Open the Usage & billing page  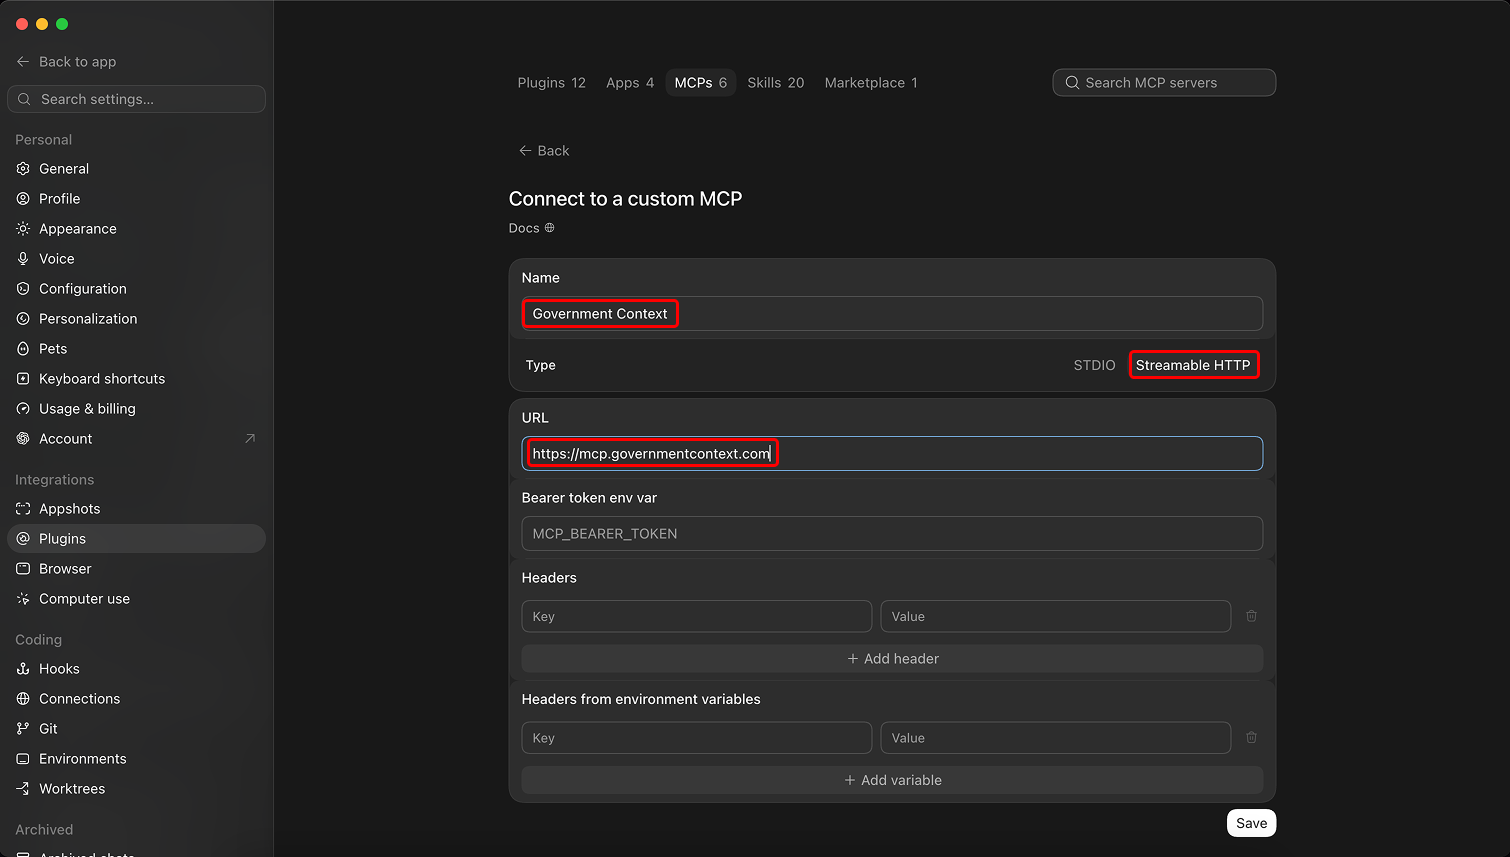136,409
